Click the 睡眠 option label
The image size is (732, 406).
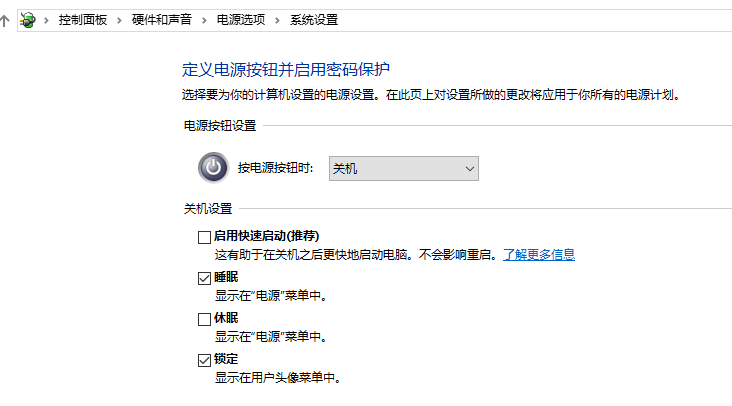coord(226,277)
